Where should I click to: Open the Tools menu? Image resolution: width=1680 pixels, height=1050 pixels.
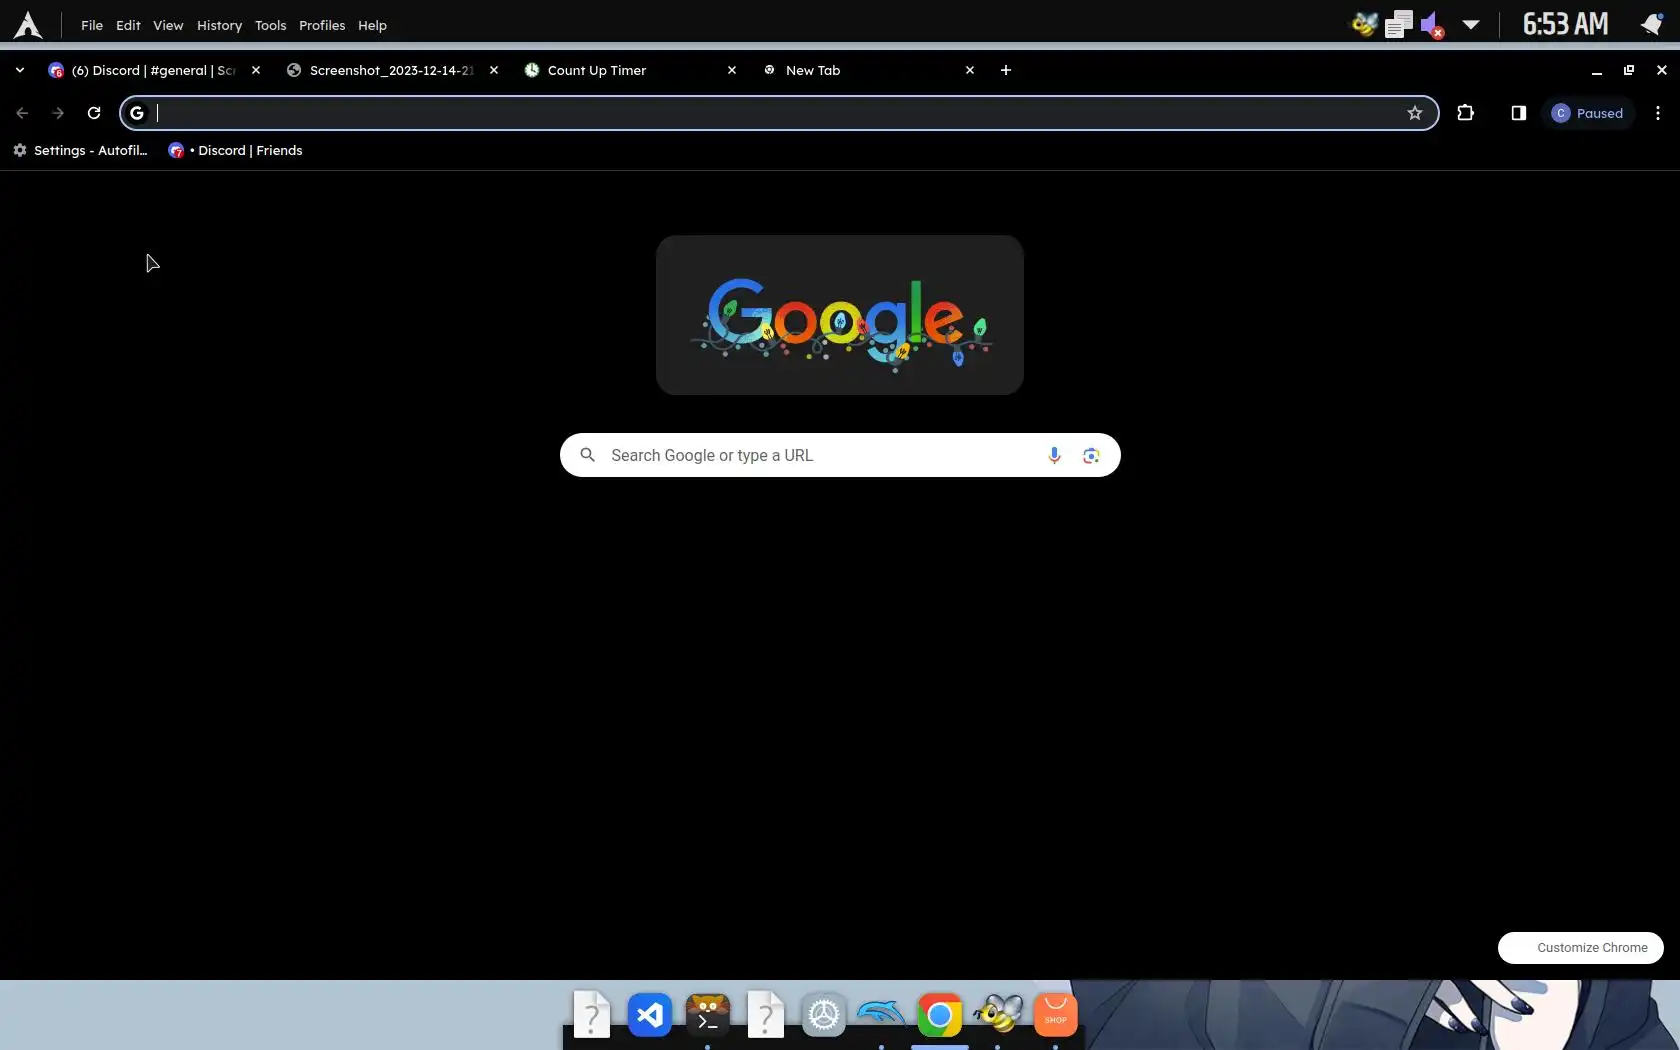tap(270, 25)
